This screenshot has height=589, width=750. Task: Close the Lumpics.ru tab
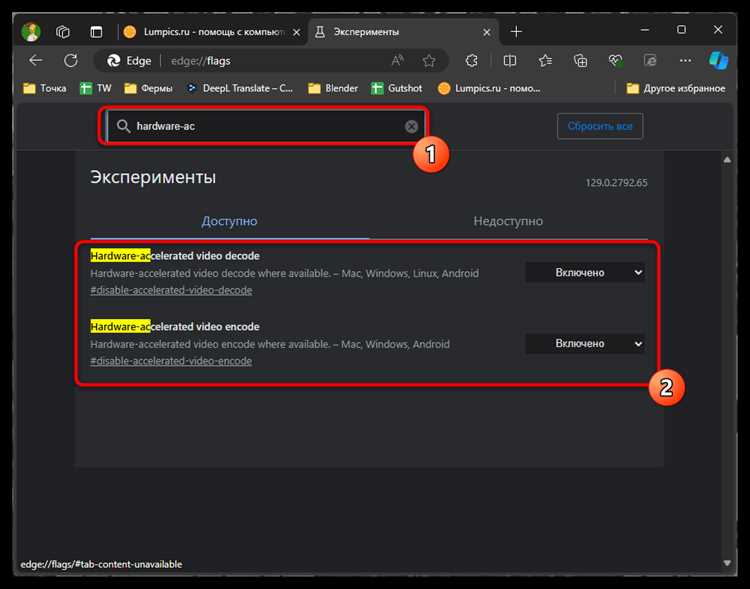coord(297,32)
